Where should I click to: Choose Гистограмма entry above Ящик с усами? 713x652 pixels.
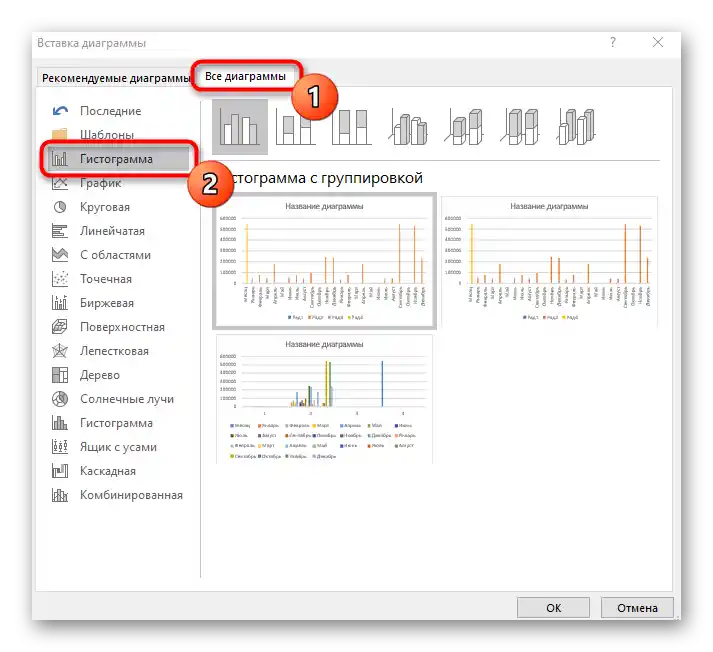[117, 423]
